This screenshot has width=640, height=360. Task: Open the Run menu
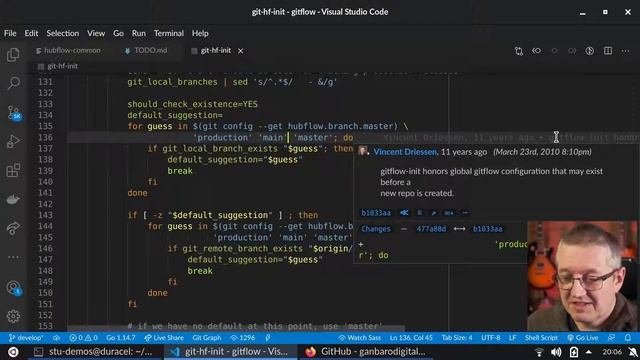139,33
